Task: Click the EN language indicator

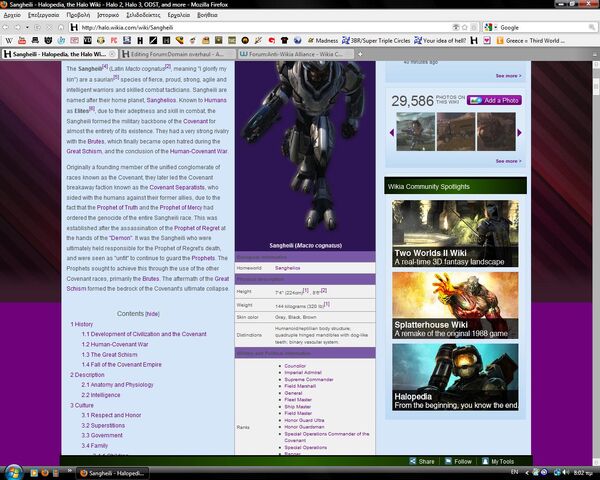Action: coord(514,472)
